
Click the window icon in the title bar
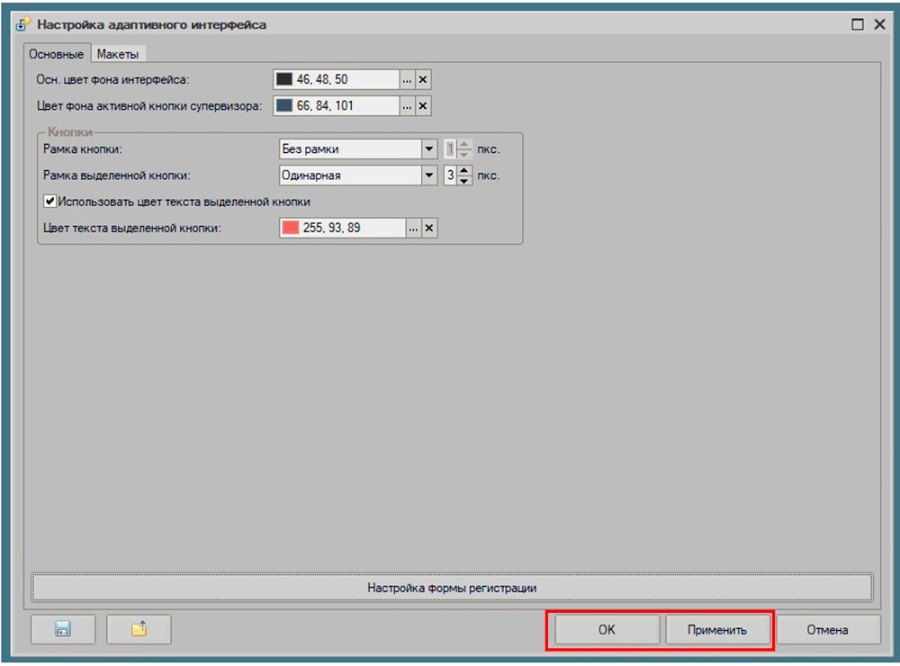pyautogui.click(x=23, y=24)
